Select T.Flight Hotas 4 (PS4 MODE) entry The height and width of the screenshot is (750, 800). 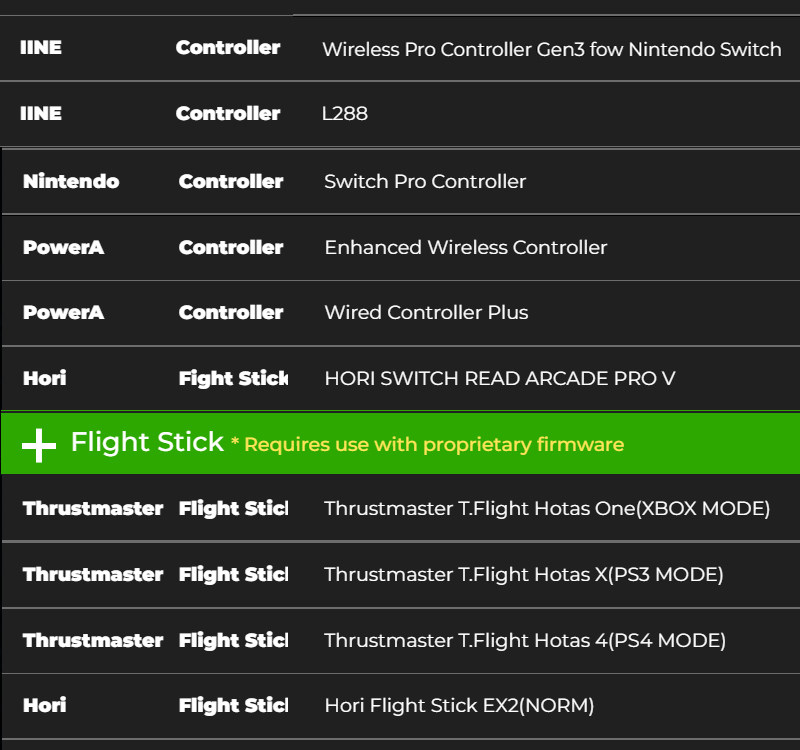(525, 641)
